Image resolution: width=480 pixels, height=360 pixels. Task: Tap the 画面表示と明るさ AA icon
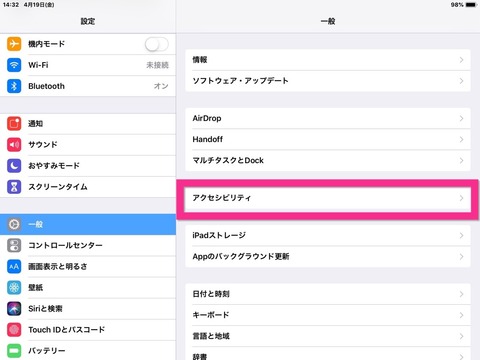tap(14, 266)
